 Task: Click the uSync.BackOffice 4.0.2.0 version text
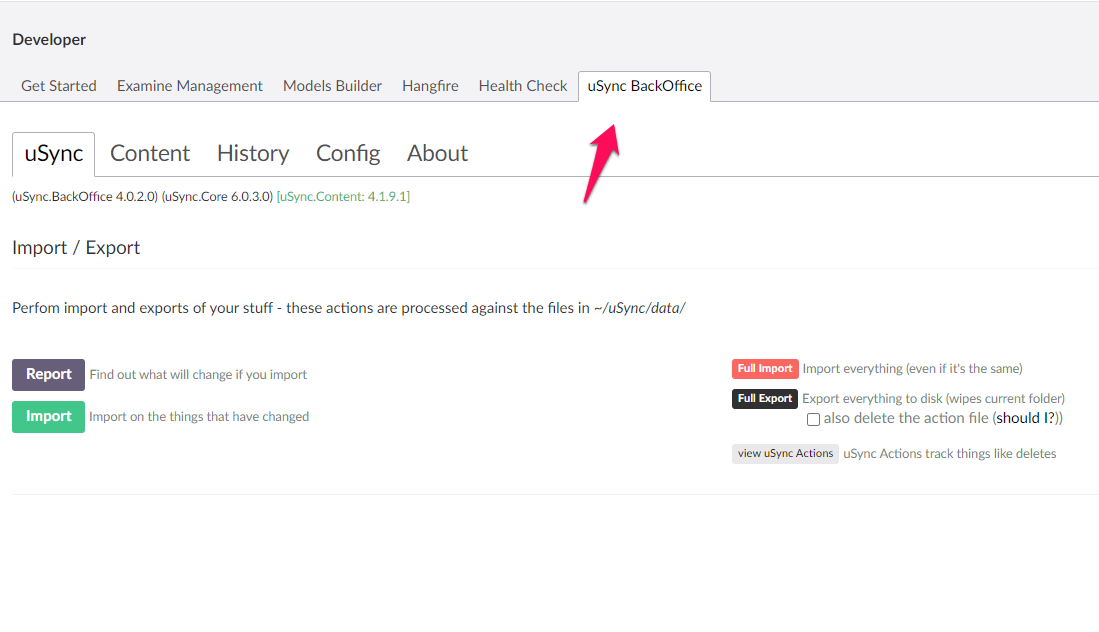[x=85, y=197]
